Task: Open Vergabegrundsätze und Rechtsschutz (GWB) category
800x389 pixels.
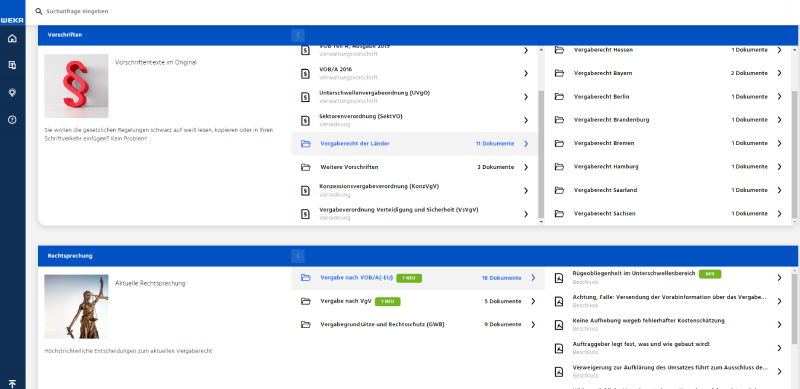Action: pyautogui.click(x=418, y=324)
